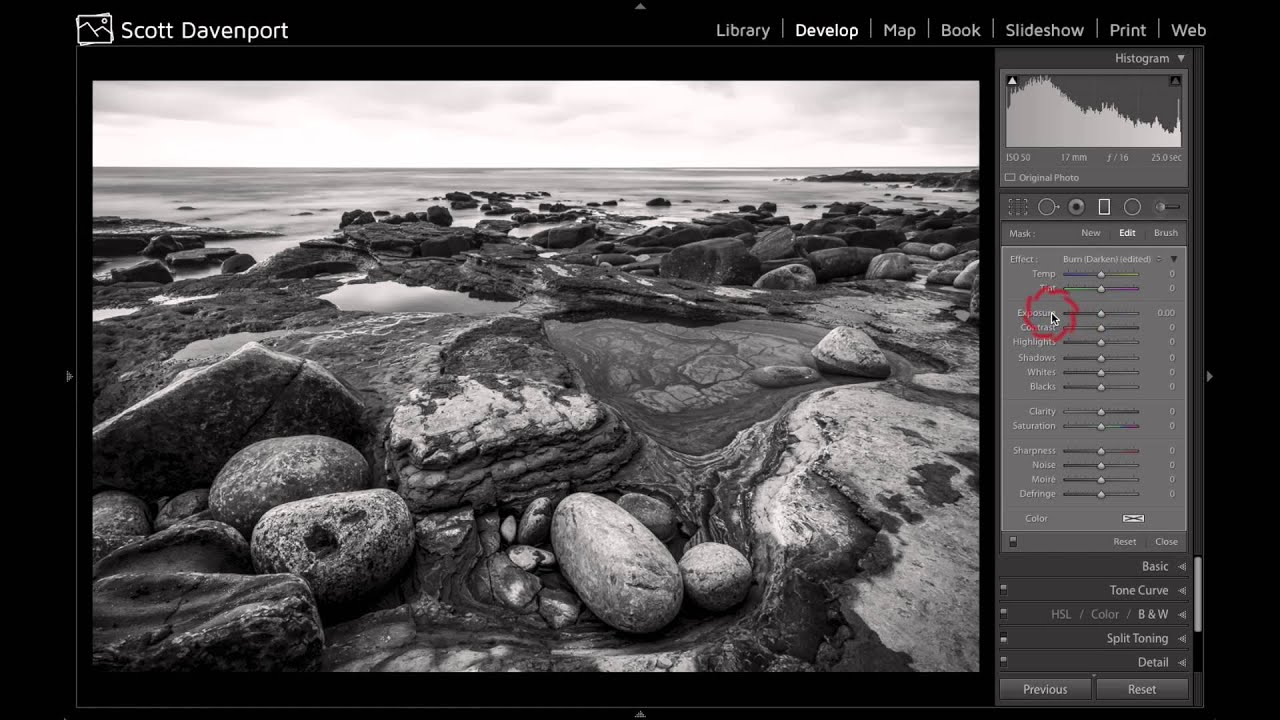Select the Crop Overlay tool
Image resolution: width=1280 pixels, height=720 pixels.
(1018, 207)
